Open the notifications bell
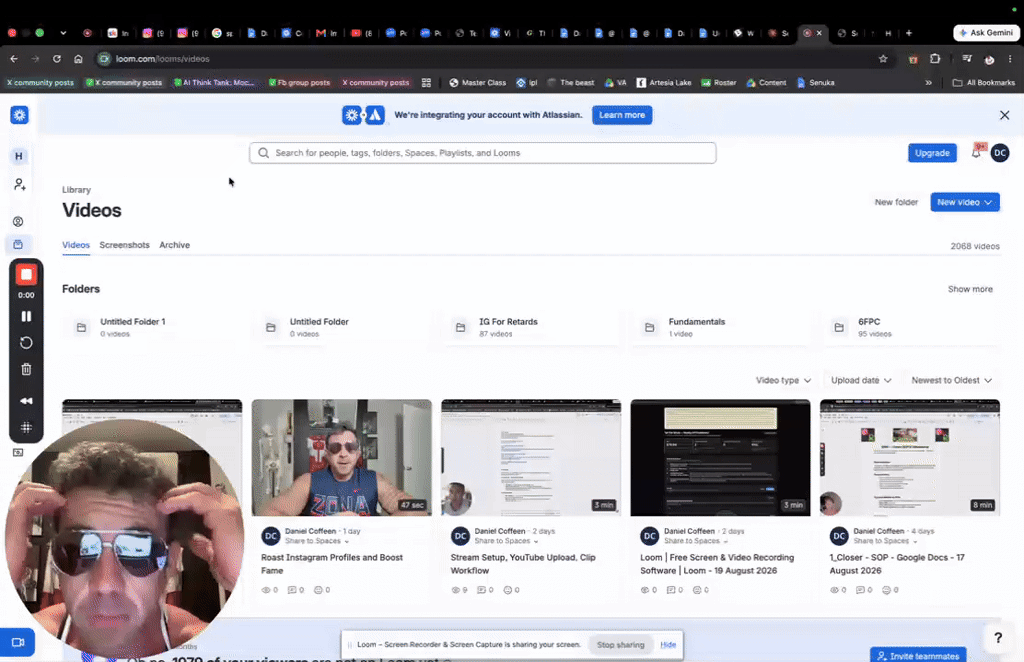The height and width of the screenshot is (662, 1024). 976,153
